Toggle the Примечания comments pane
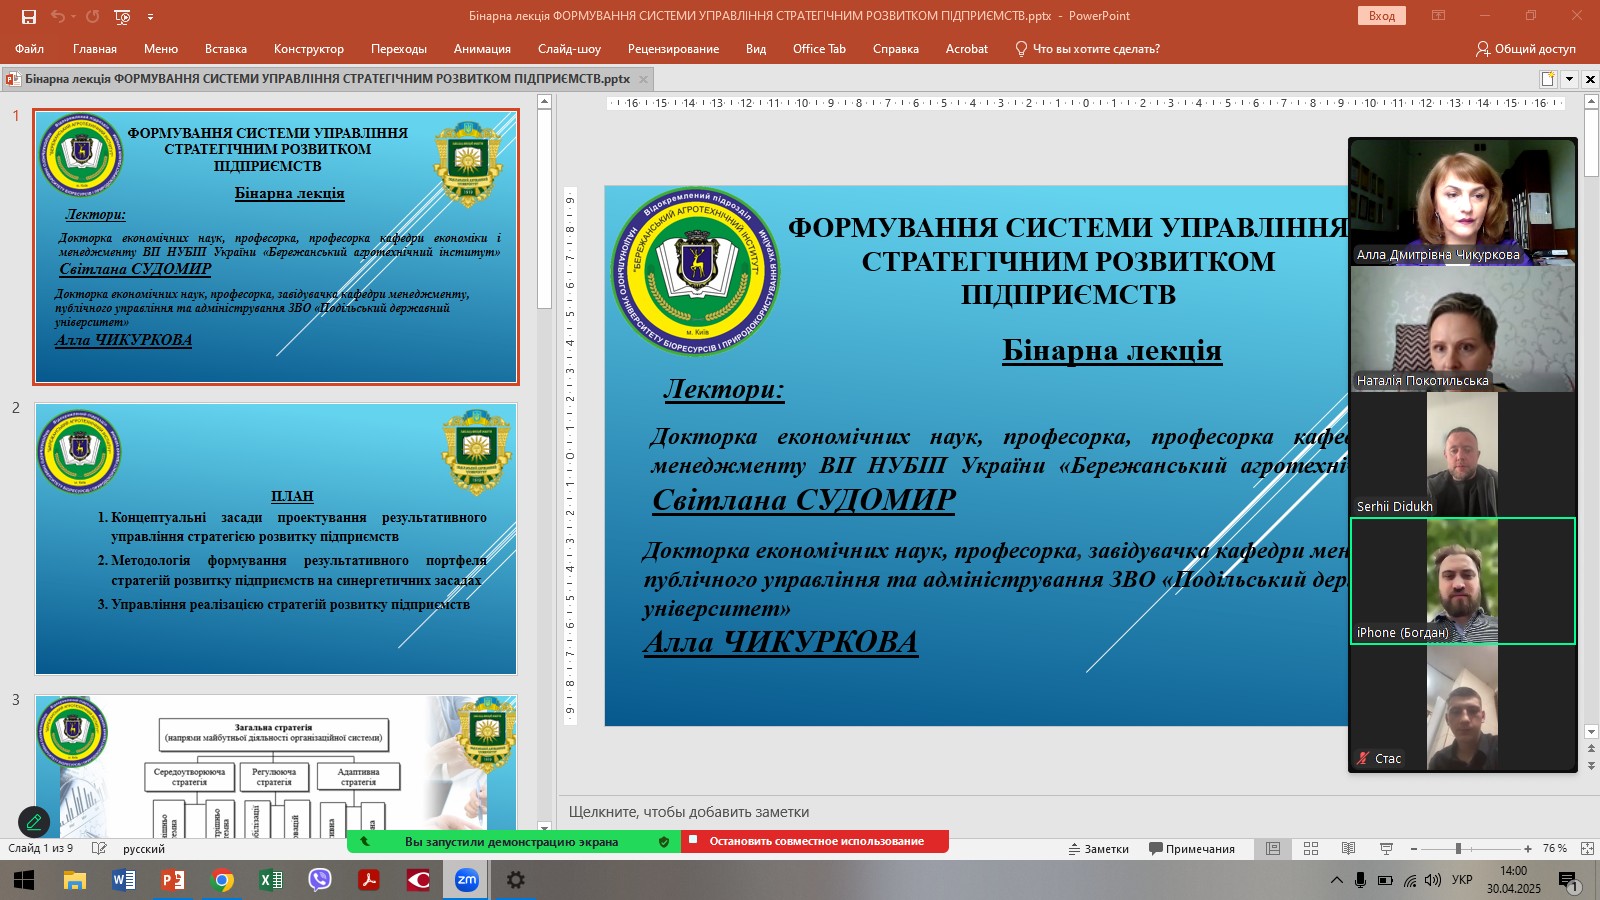The width and height of the screenshot is (1600, 900). tap(1192, 848)
